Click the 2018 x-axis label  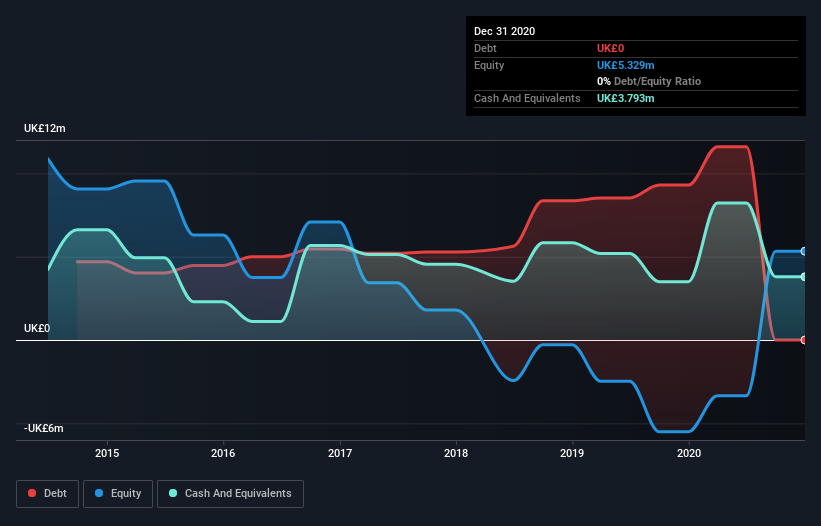click(x=456, y=453)
